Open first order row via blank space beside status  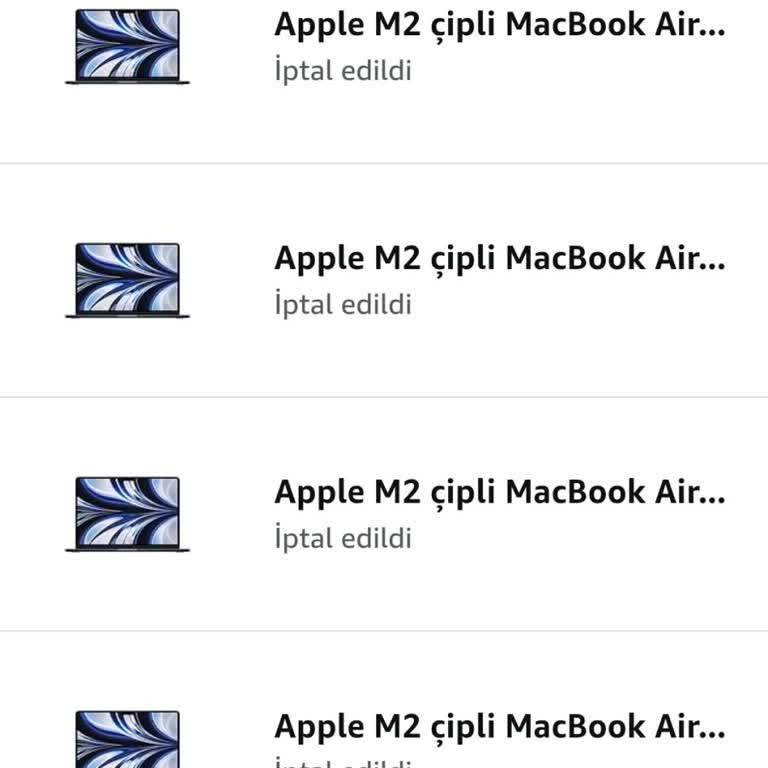coord(588,71)
